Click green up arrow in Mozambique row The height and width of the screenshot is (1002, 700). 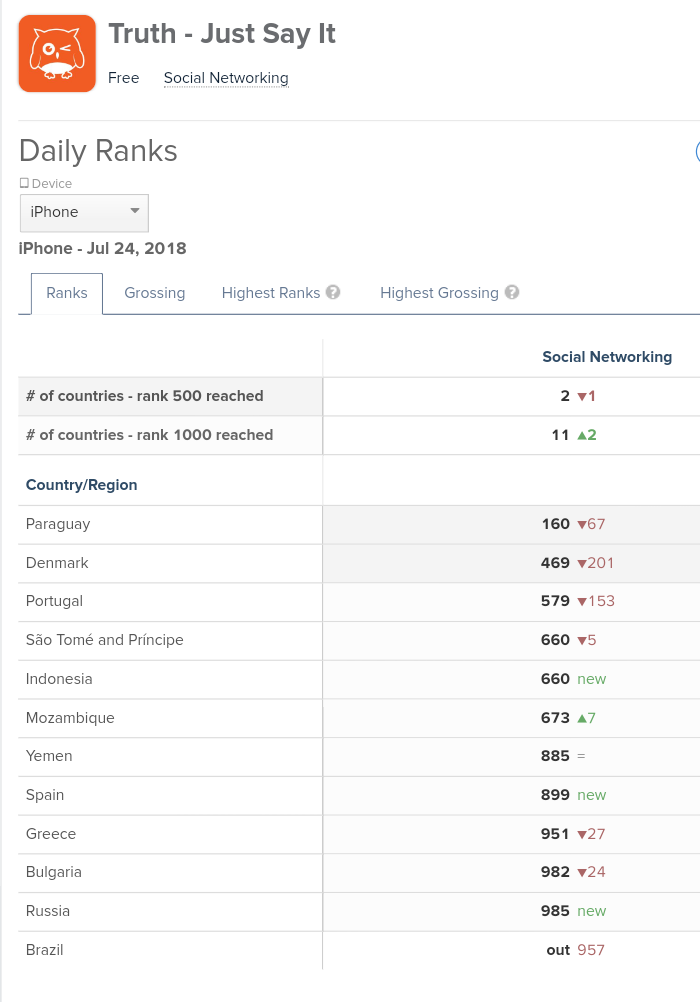pos(581,718)
